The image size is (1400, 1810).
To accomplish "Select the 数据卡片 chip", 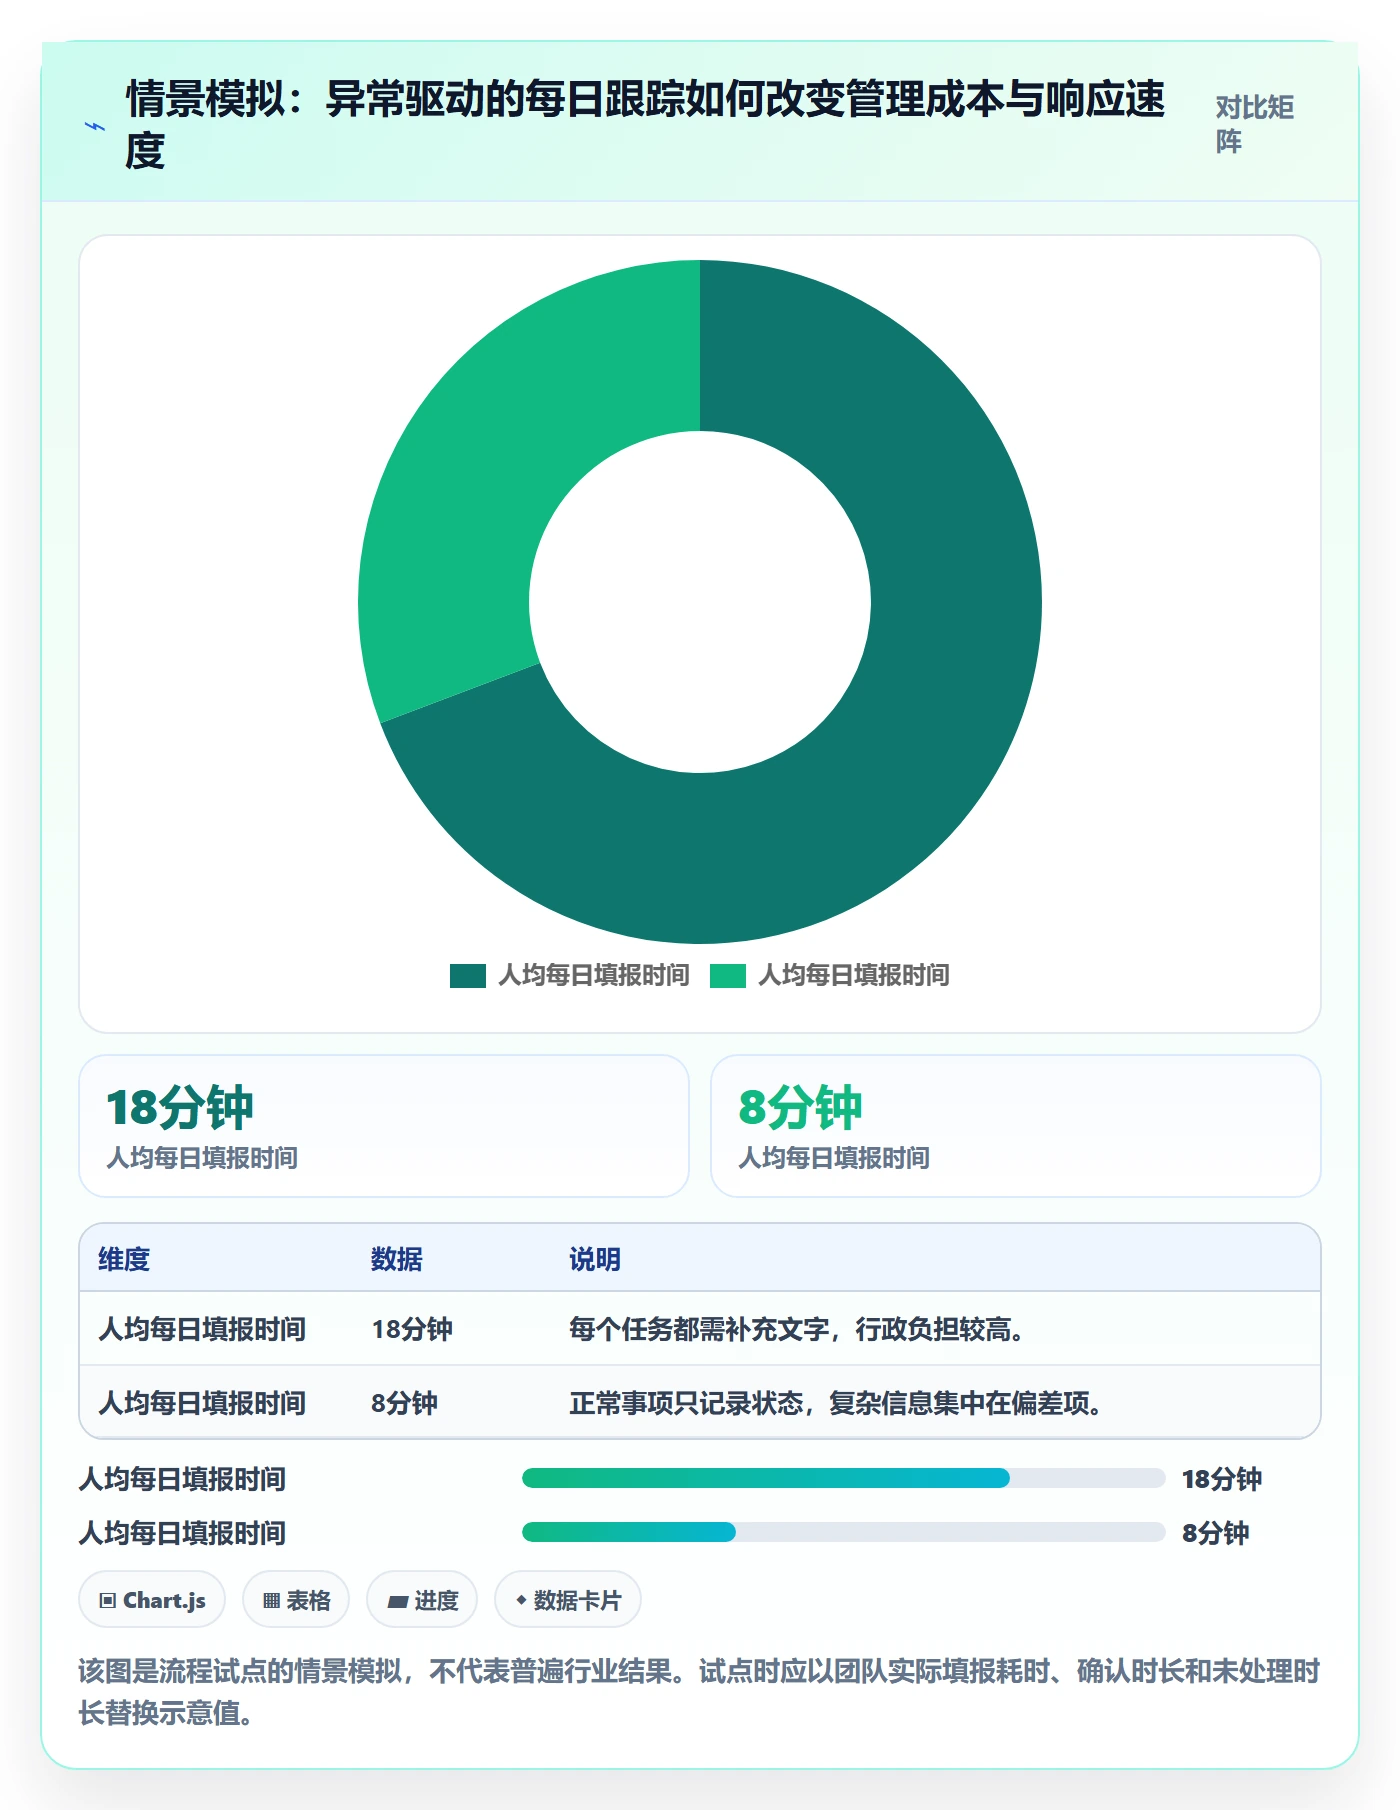I will (x=568, y=1600).
